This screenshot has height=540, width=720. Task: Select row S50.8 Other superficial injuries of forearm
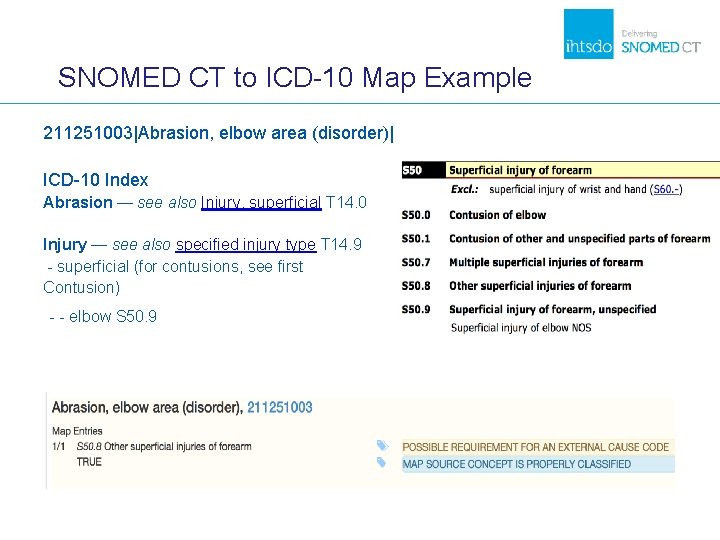(517, 286)
